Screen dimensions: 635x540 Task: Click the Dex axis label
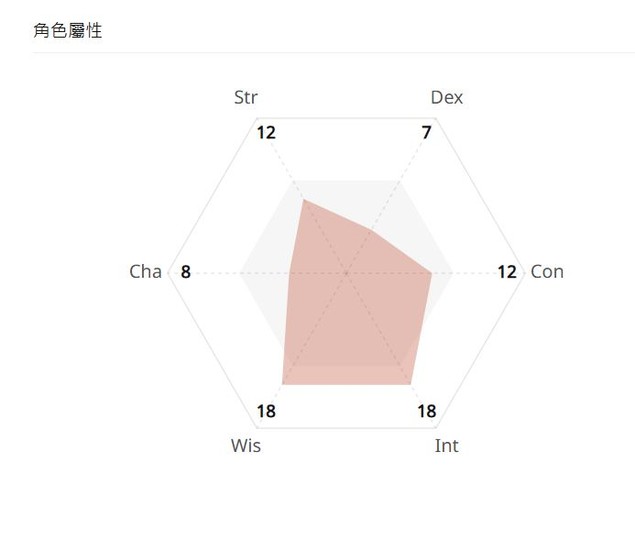click(447, 98)
